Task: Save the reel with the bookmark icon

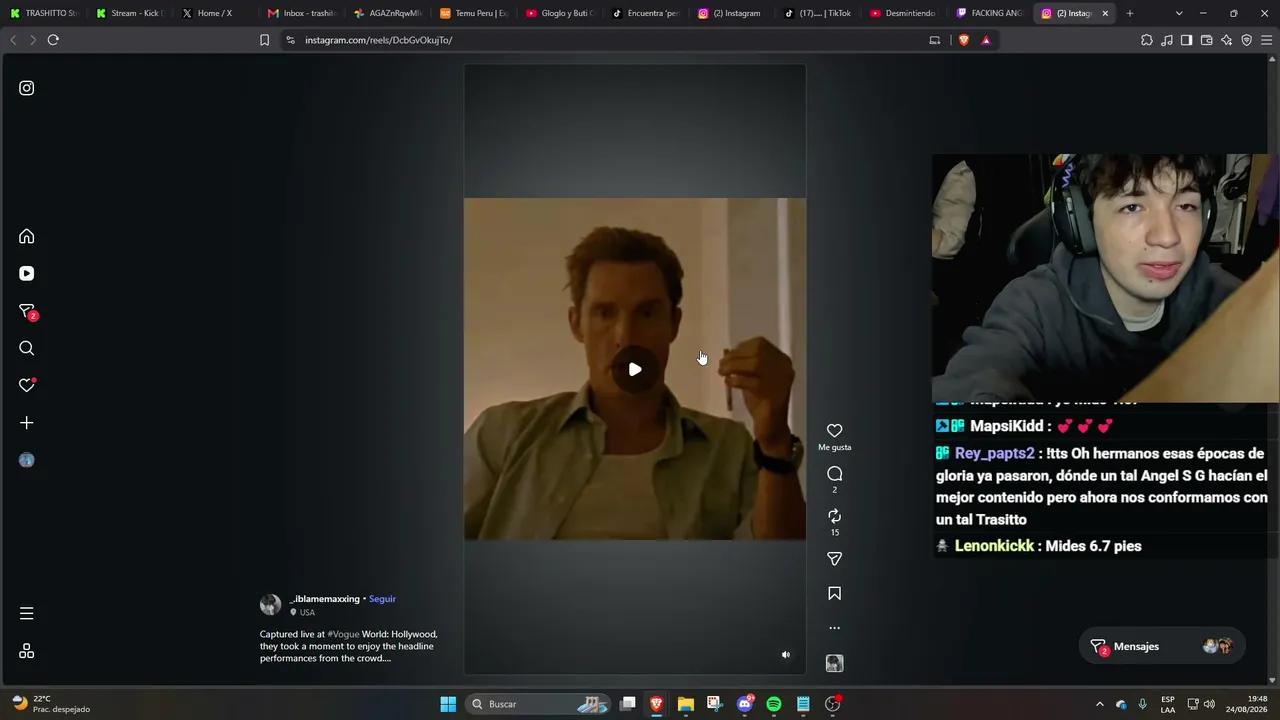Action: coord(835,593)
